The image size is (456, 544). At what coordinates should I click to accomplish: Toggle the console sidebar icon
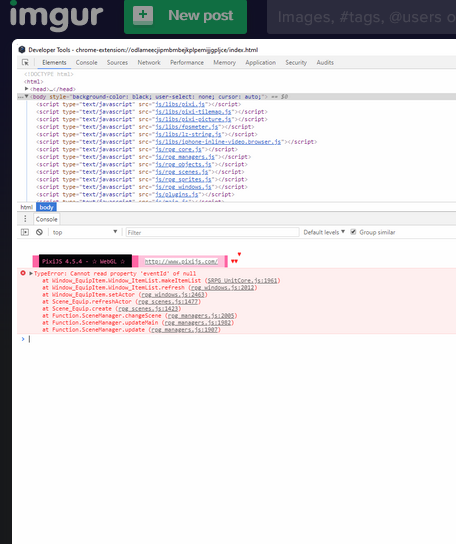25,232
